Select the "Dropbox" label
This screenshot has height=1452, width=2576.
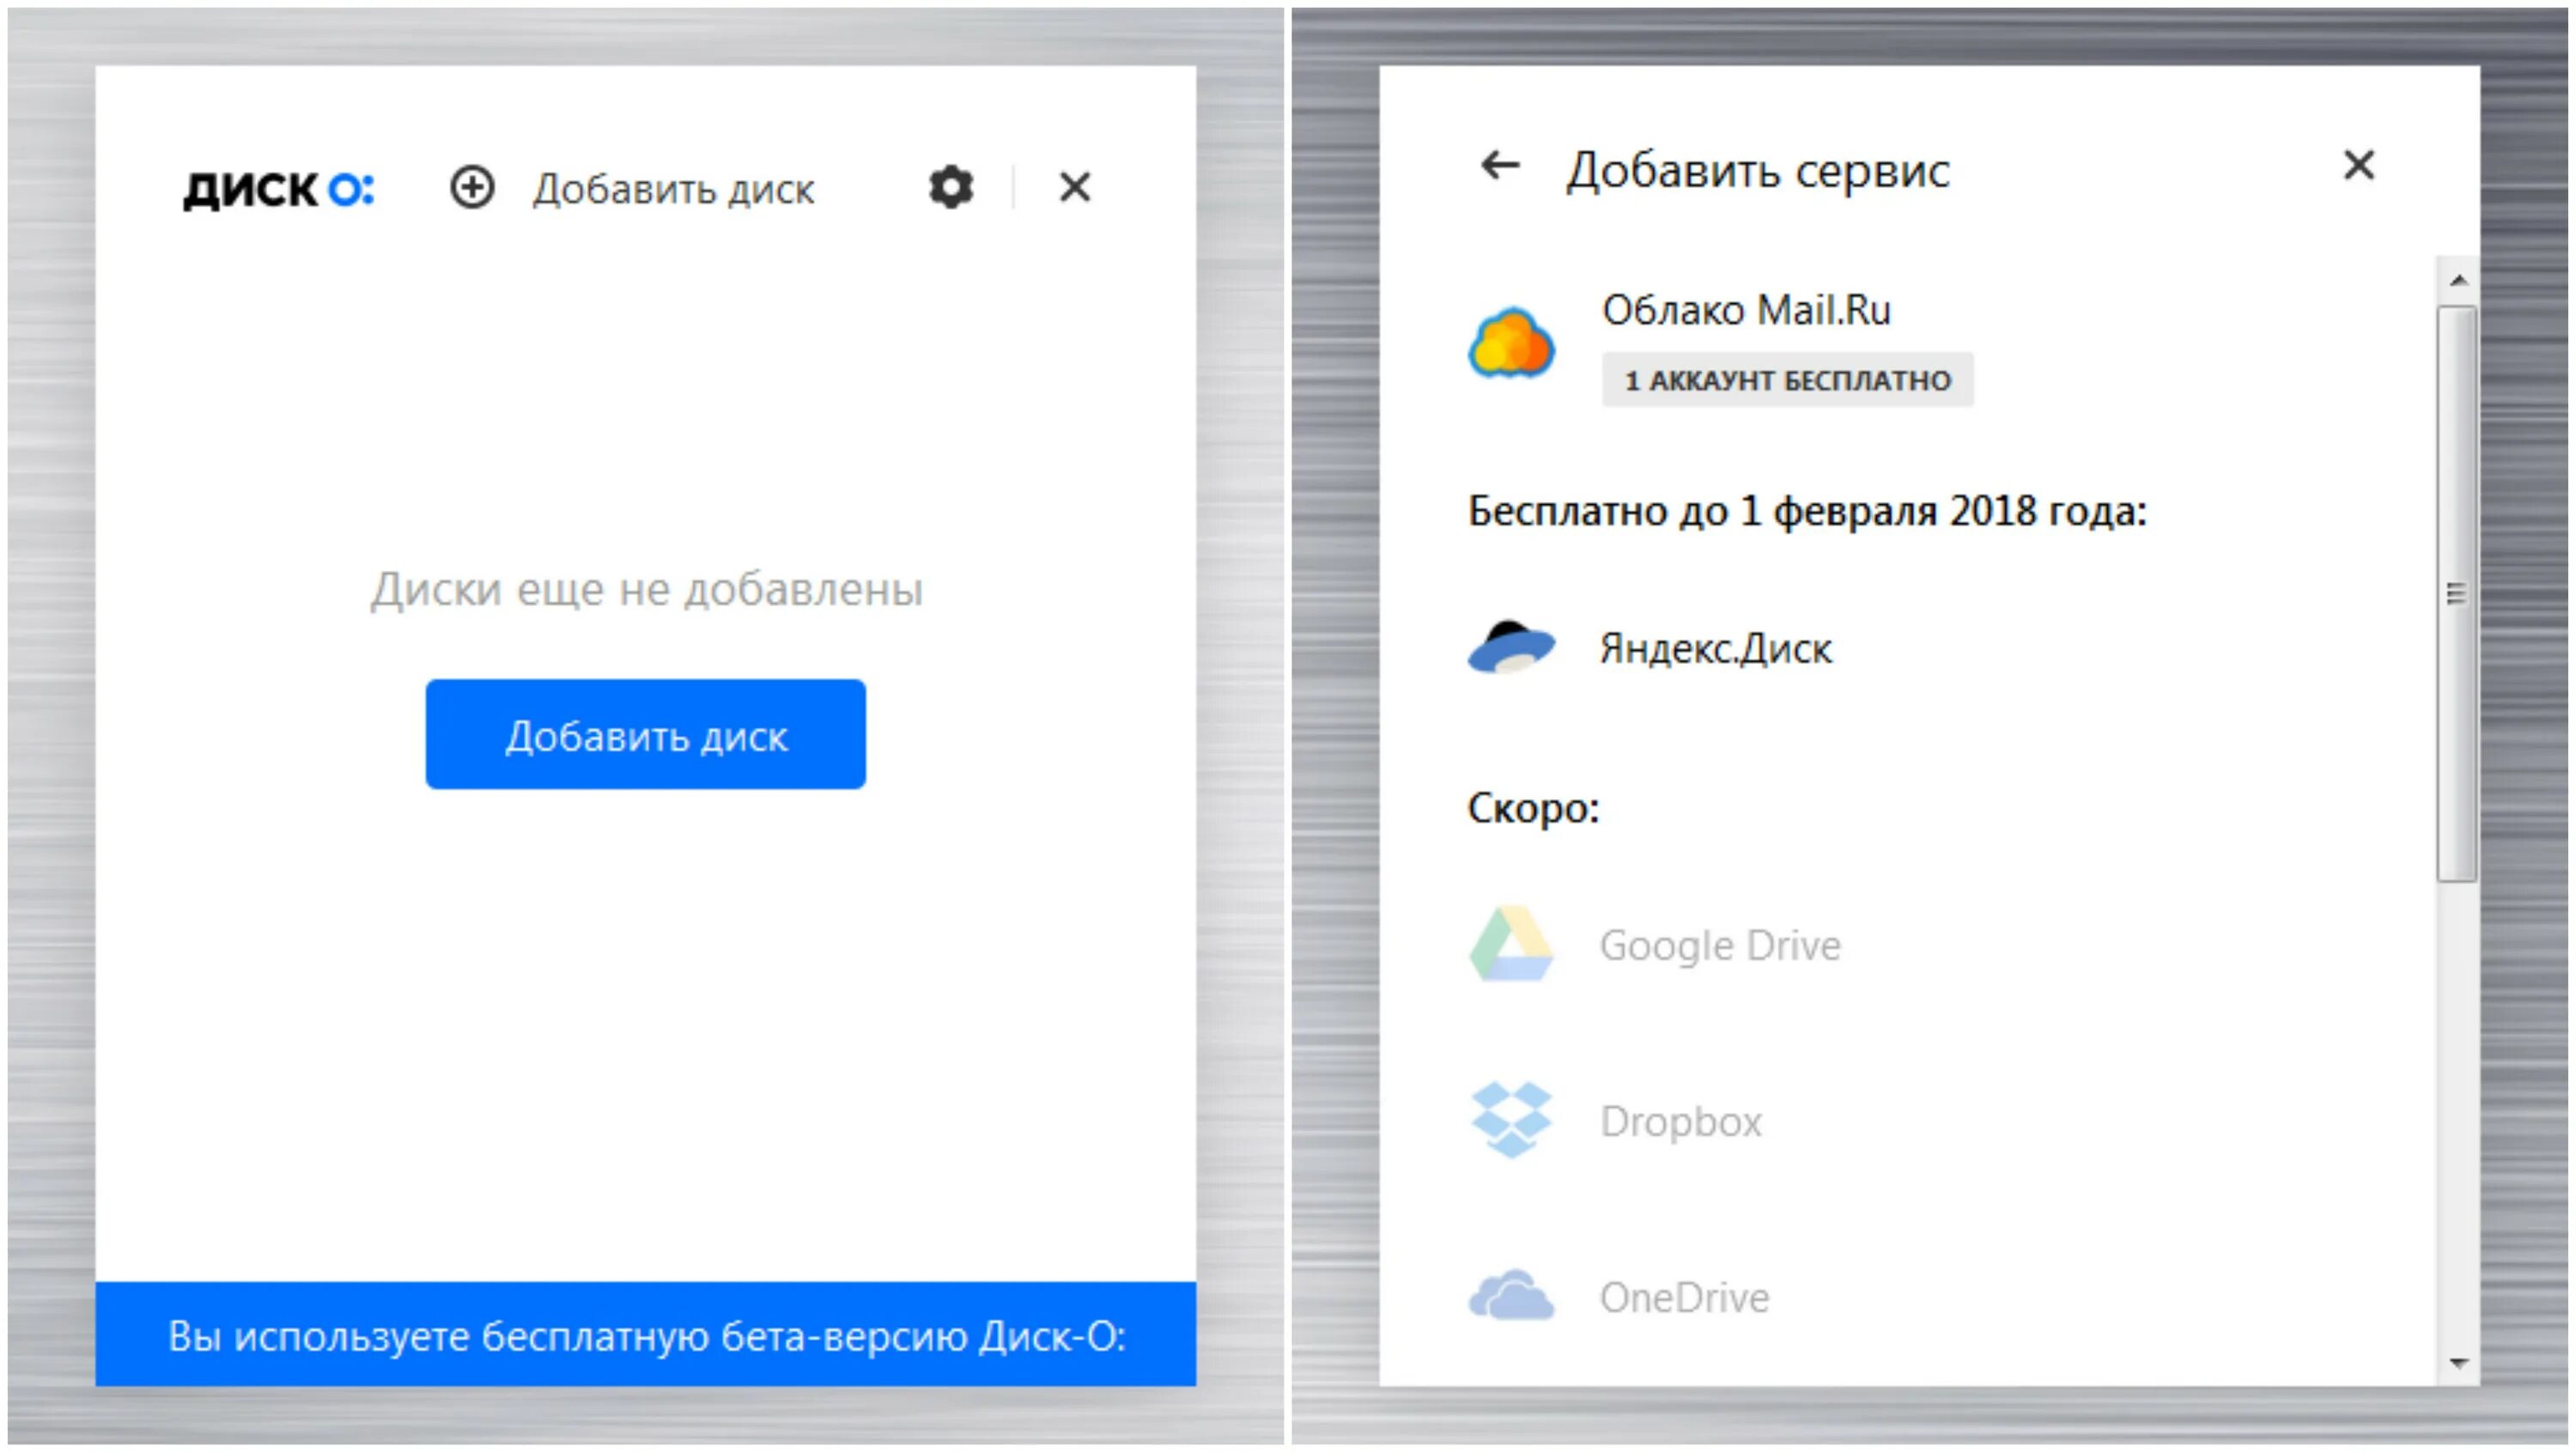click(x=1680, y=1122)
